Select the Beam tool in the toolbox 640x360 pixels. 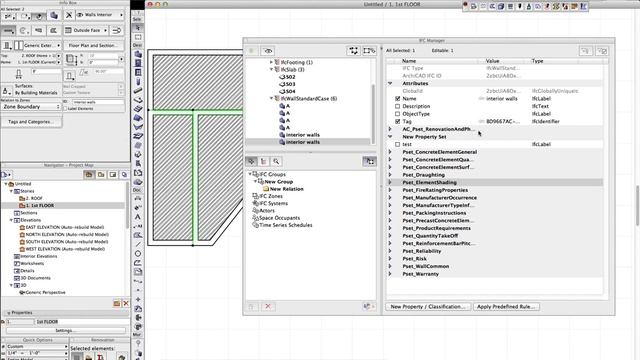[x=138, y=90]
